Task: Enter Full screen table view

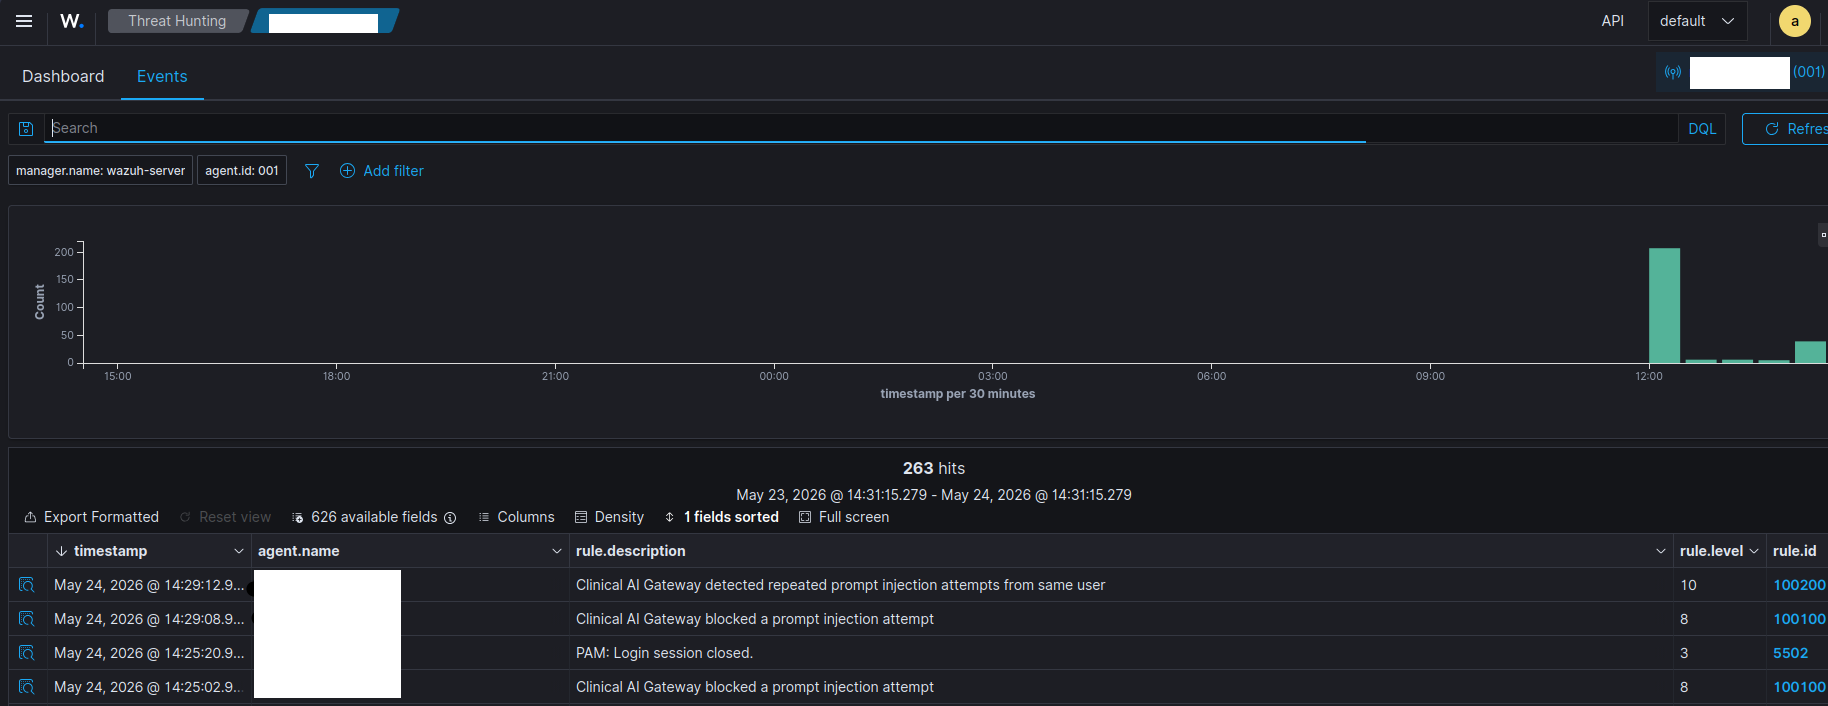Action: pos(844,517)
